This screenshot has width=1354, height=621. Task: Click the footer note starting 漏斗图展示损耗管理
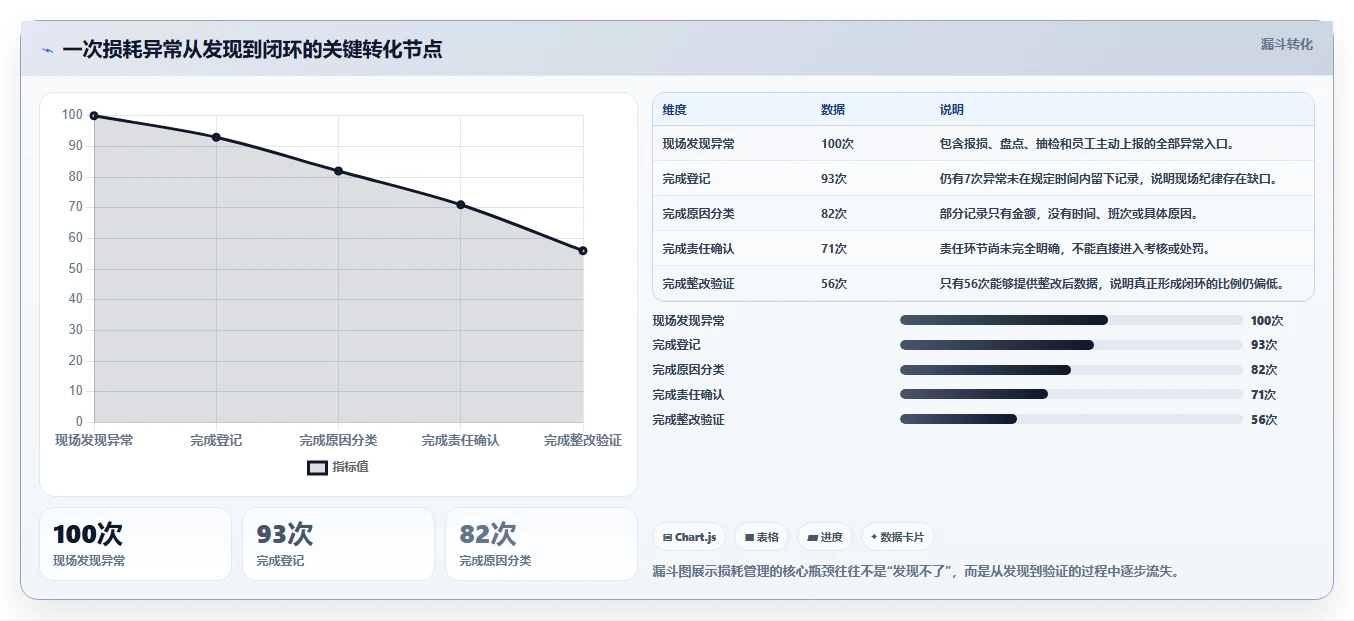tap(916, 571)
